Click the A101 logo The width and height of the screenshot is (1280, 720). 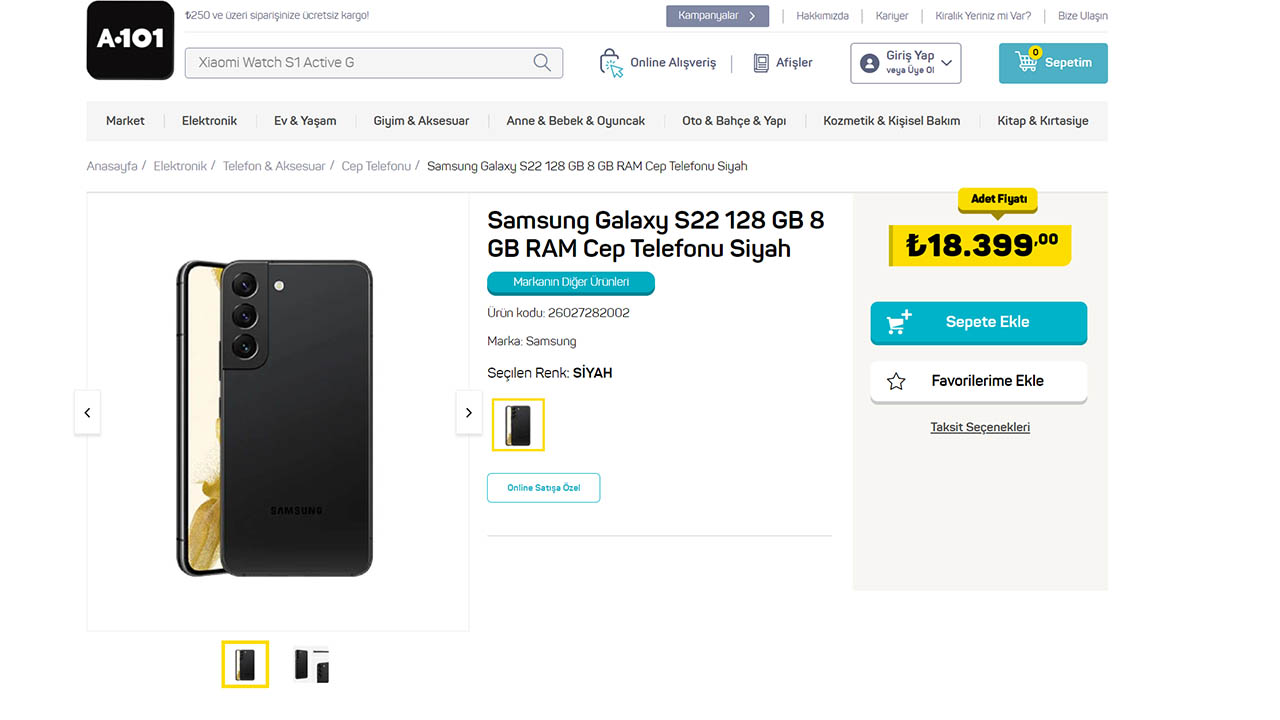point(131,41)
